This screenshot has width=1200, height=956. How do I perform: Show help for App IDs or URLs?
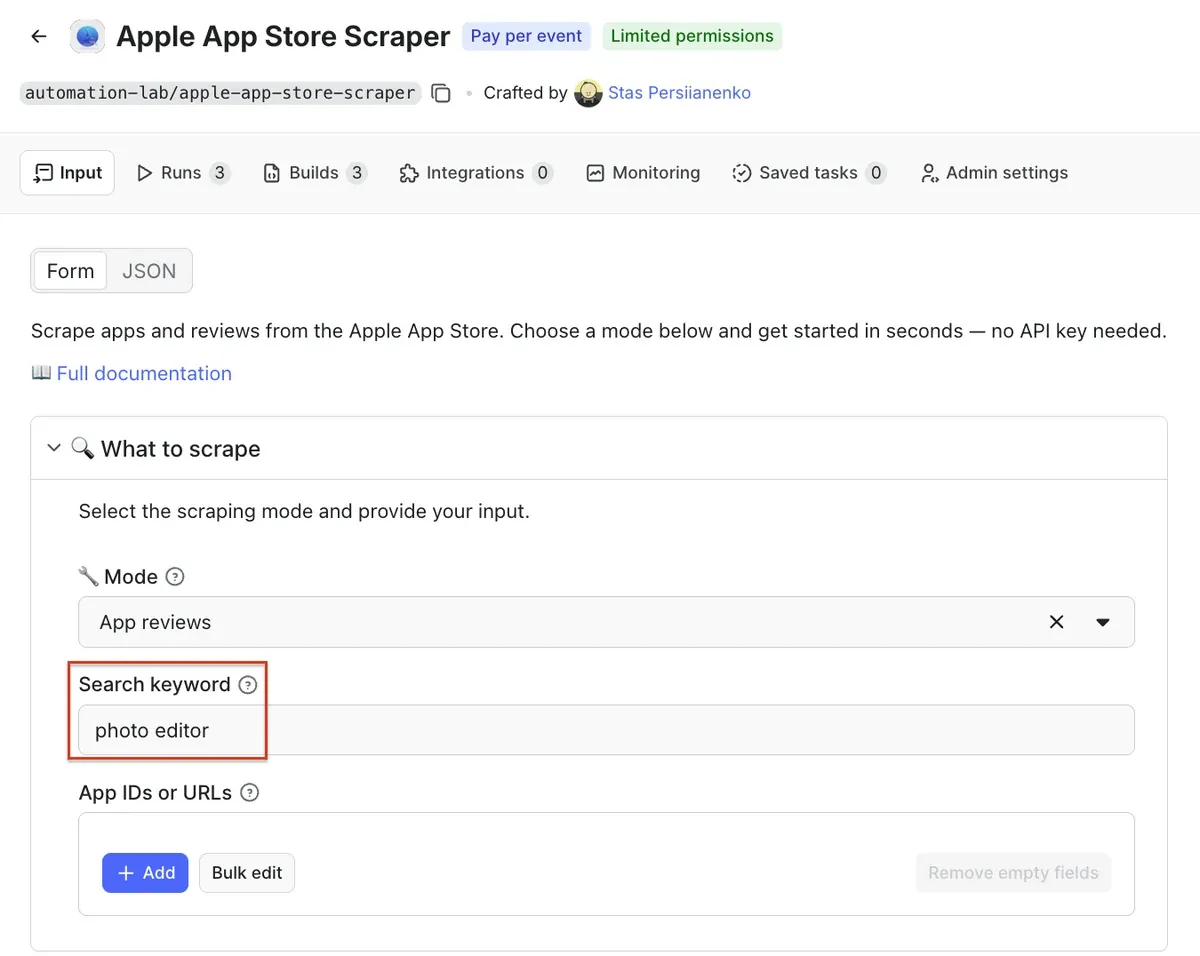coord(250,793)
